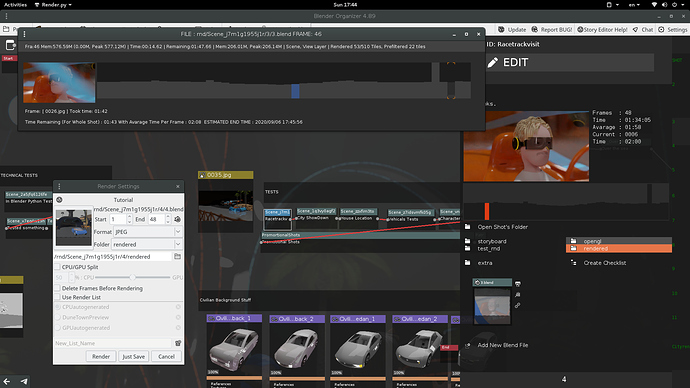Open the Chat toolbar item

pyautogui.click(x=642, y=29)
